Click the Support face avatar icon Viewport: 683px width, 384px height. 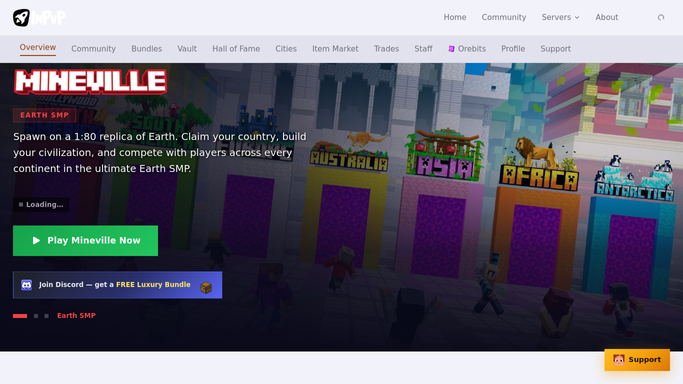coord(619,360)
